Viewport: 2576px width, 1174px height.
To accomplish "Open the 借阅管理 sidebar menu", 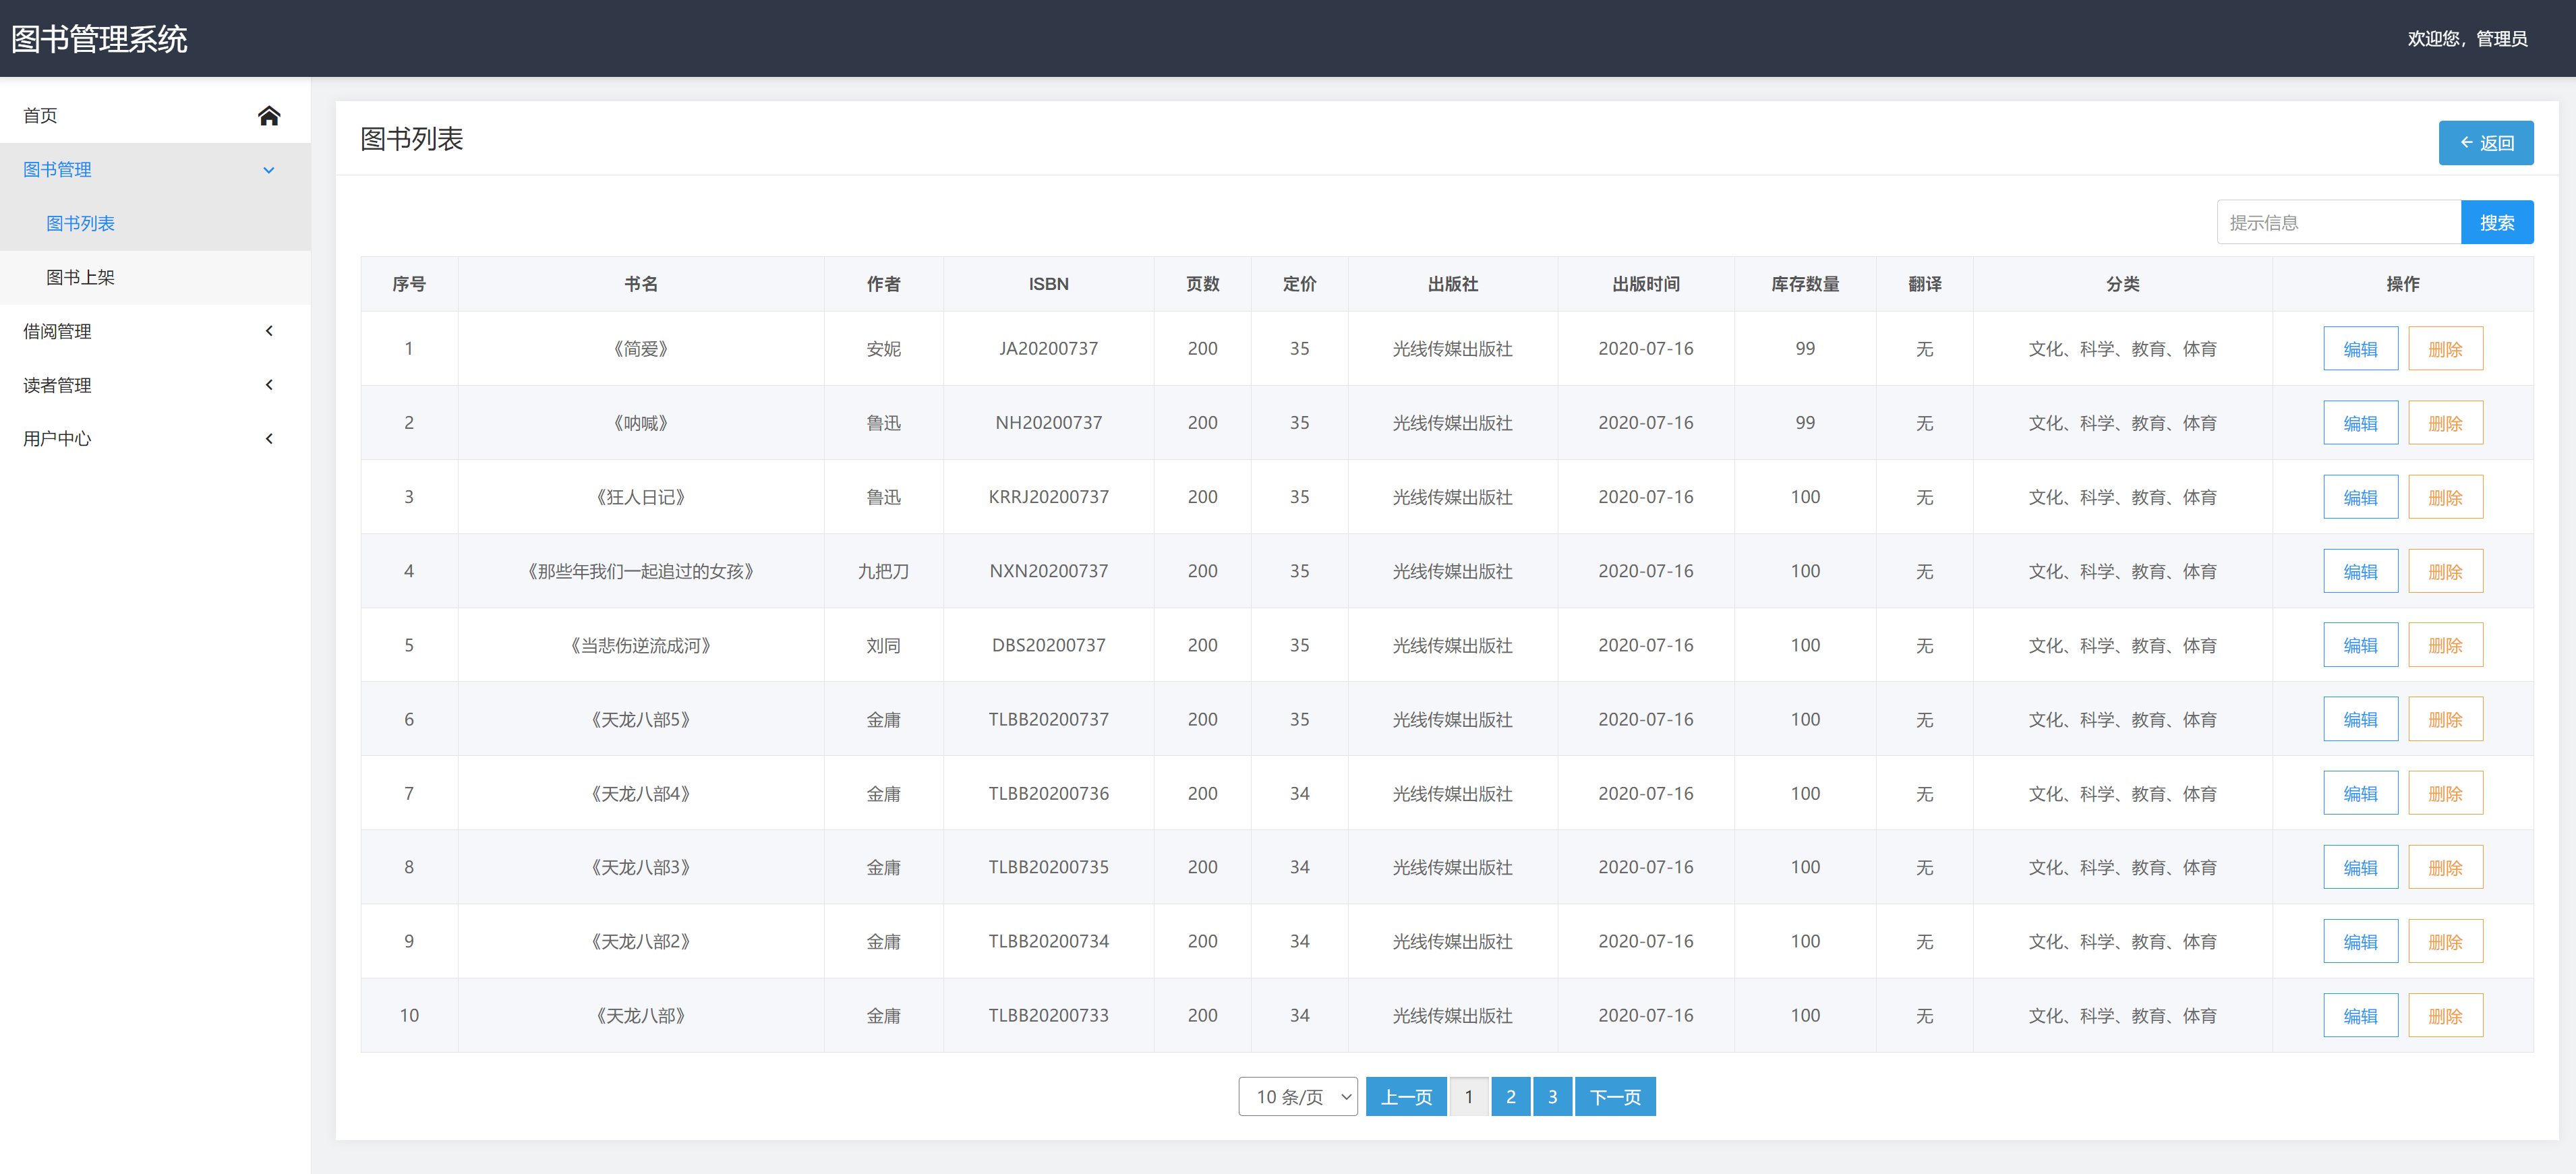I will (x=155, y=331).
